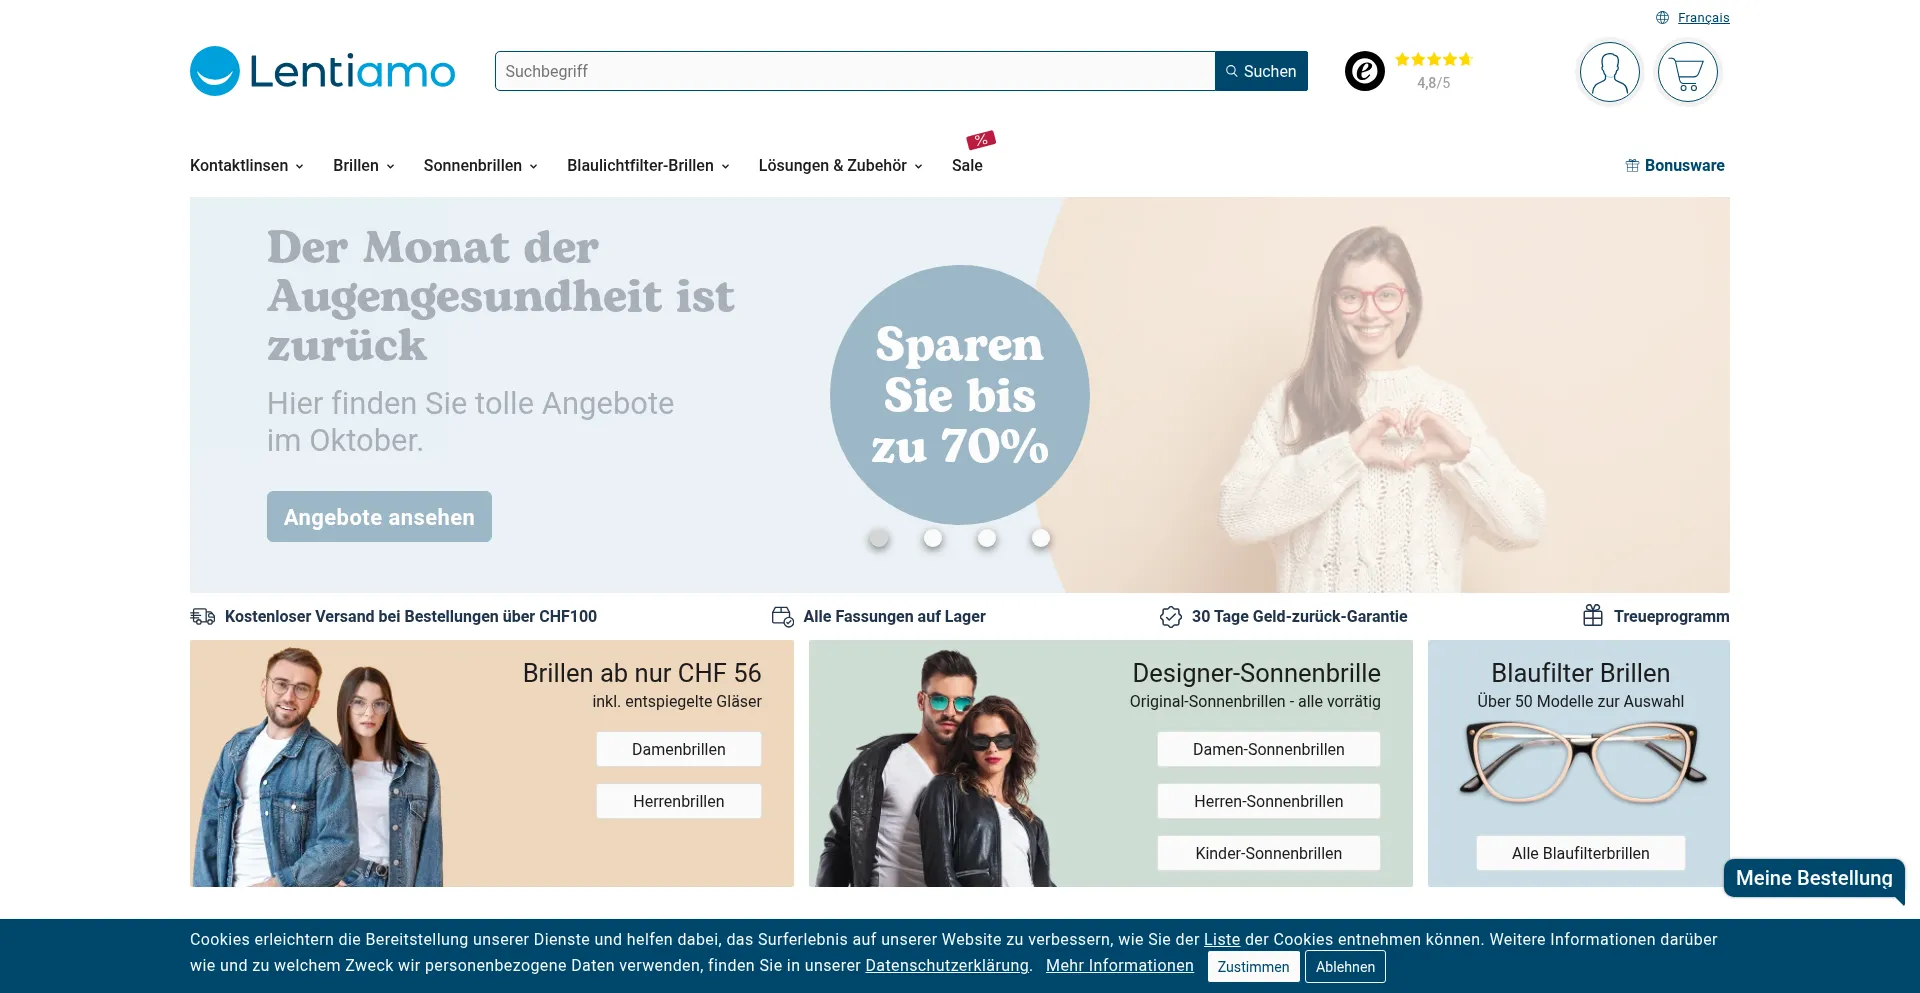Expand the Lösungen & Zubehör dropdown

click(x=840, y=166)
